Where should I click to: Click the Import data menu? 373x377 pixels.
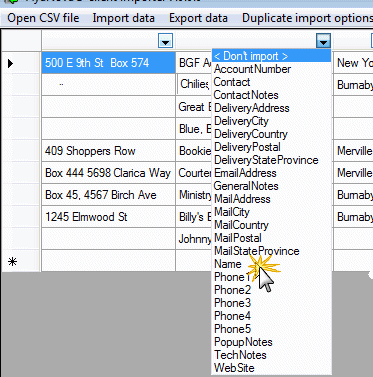coord(124,18)
